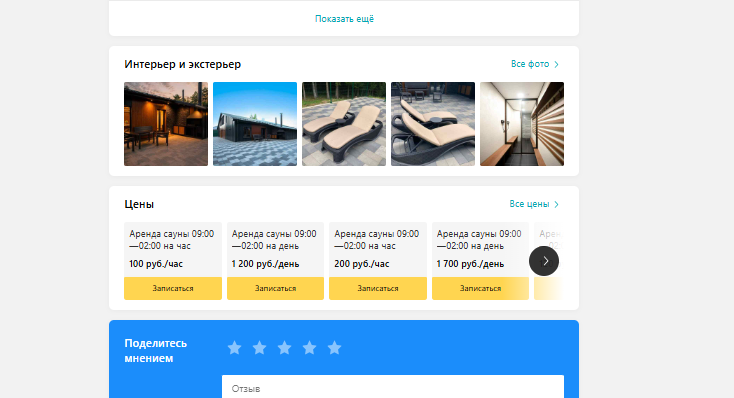
Task: Click the chevron next to 'Все цены'
Action: [x=557, y=204]
